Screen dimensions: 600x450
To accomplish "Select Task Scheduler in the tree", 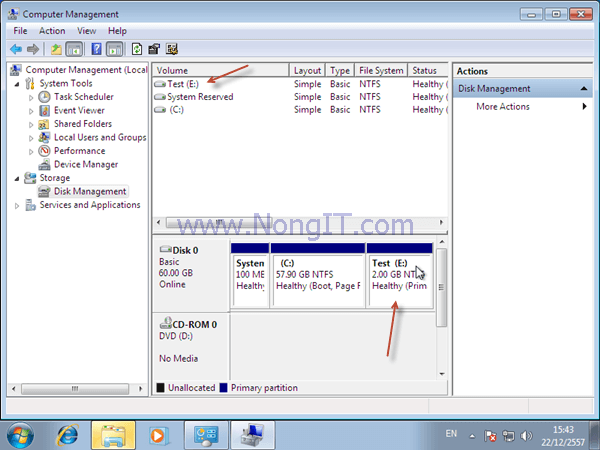I will [x=84, y=97].
